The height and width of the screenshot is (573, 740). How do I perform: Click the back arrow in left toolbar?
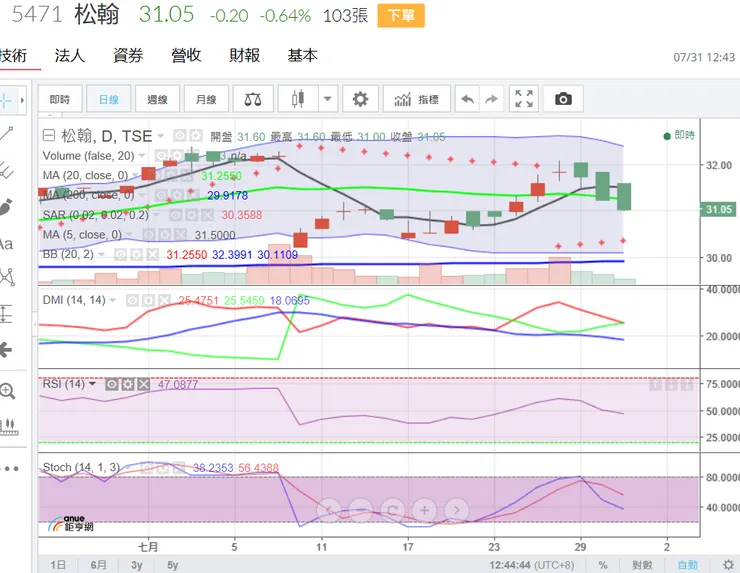(x=6, y=350)
